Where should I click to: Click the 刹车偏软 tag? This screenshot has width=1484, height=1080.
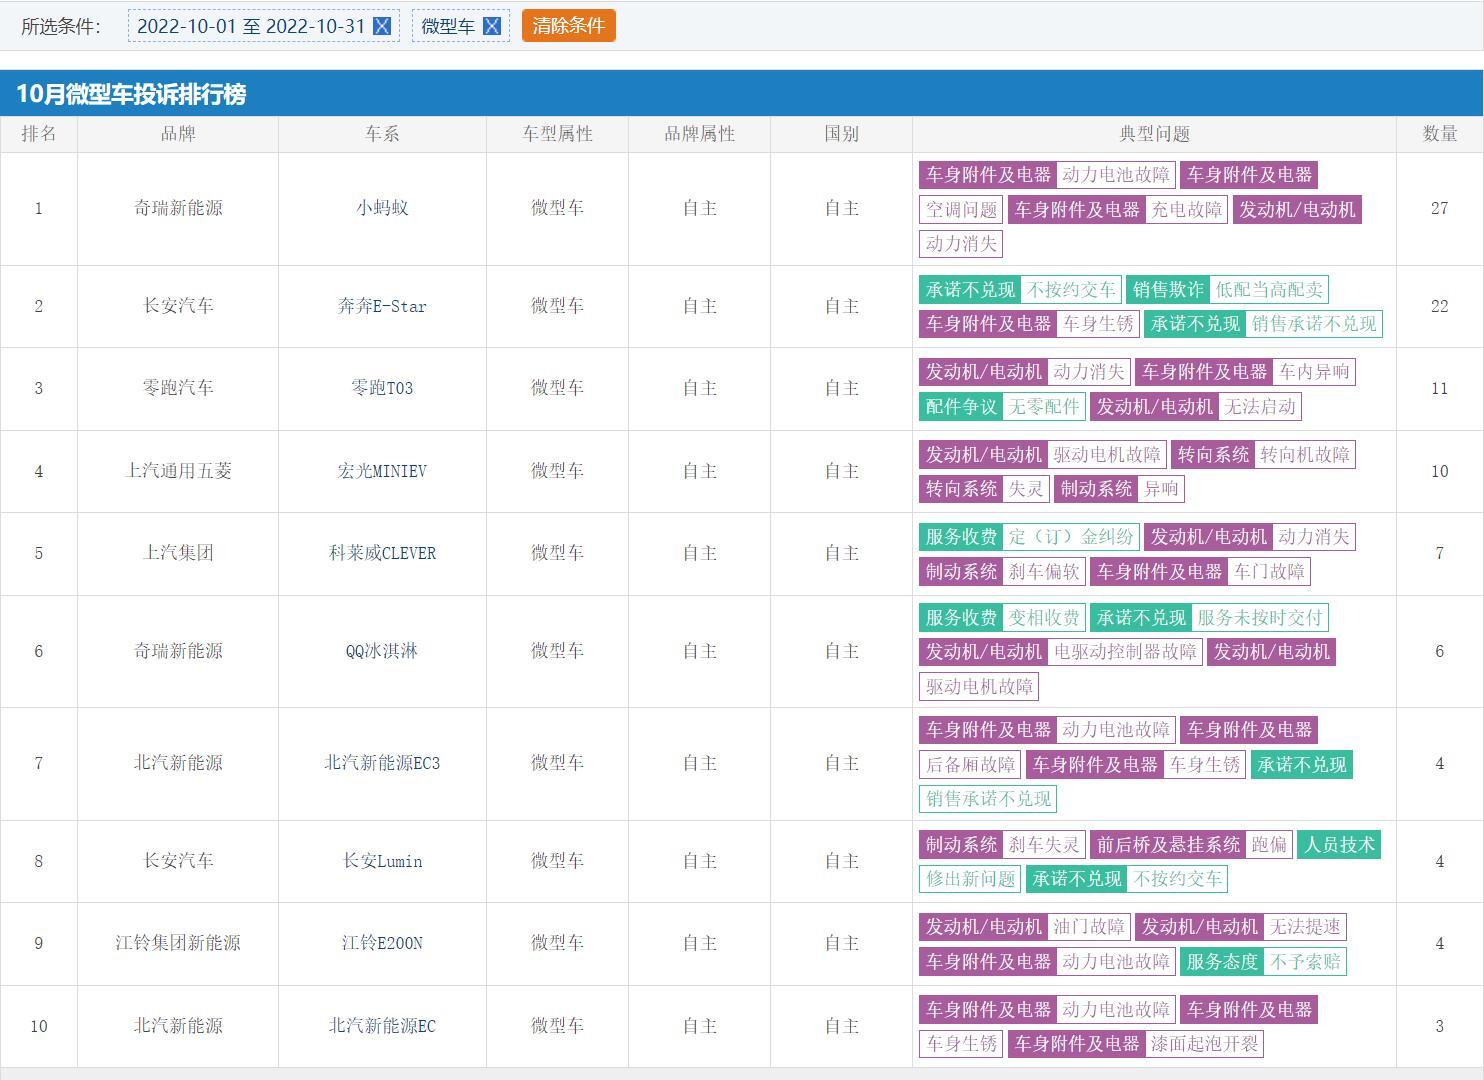click(x=1044, y=572)
